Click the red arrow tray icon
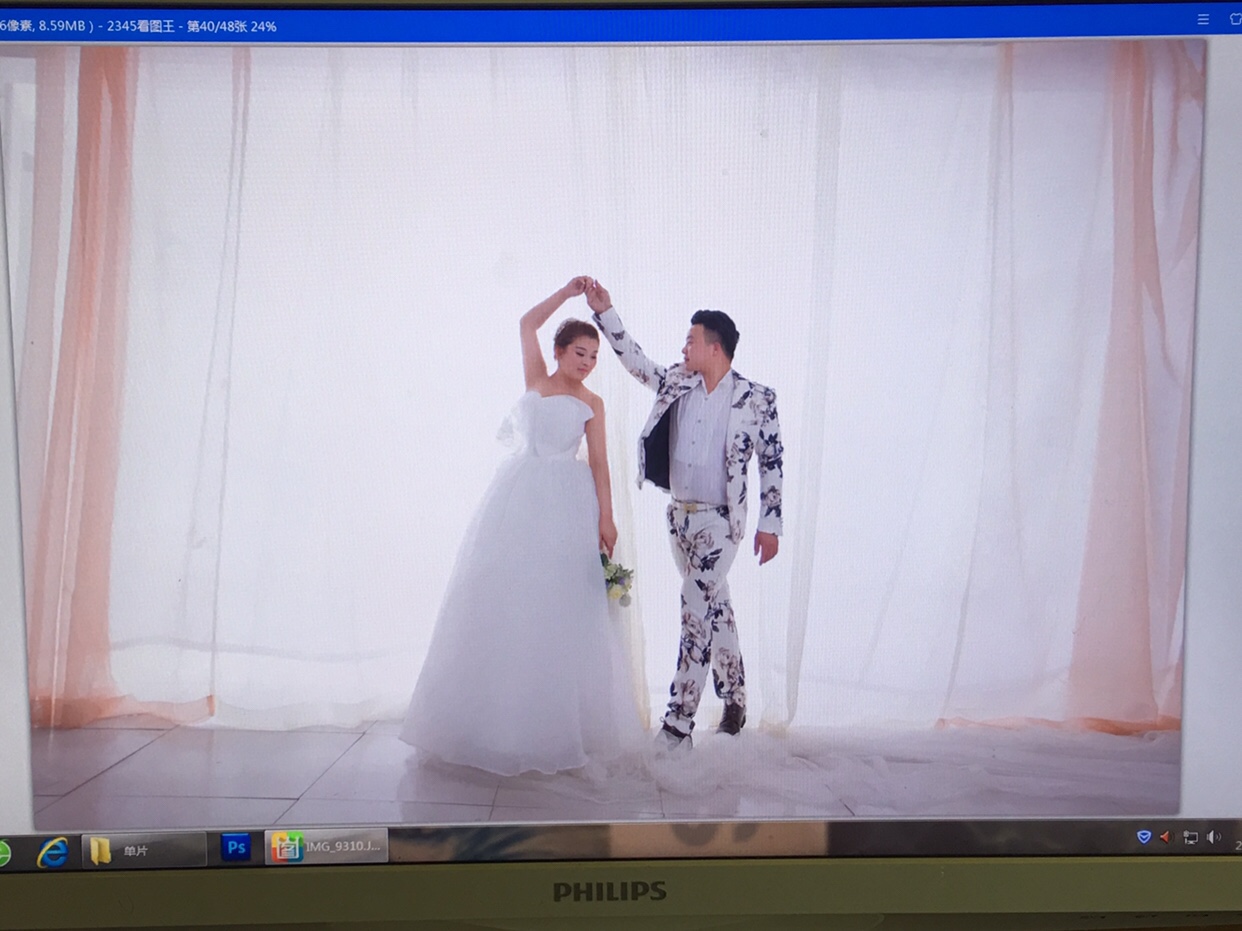Screen dimensions: 1242x931 (1166, 837)
